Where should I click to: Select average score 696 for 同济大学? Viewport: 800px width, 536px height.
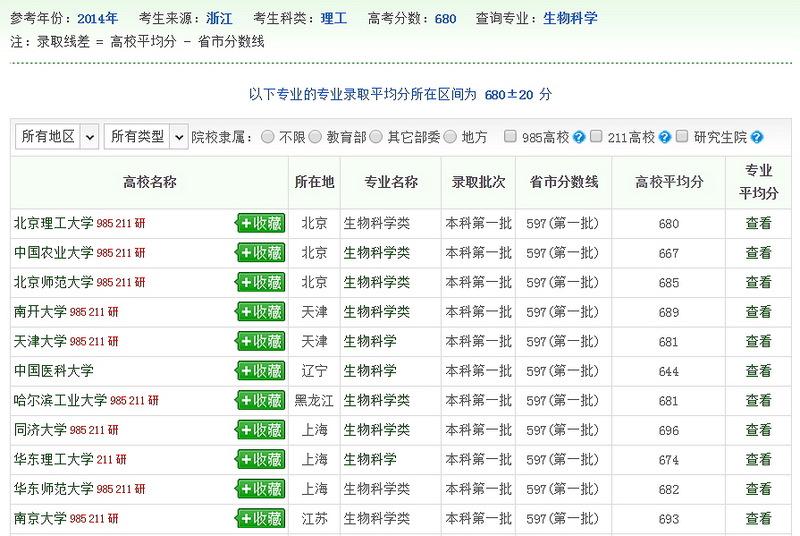[668, 430]
